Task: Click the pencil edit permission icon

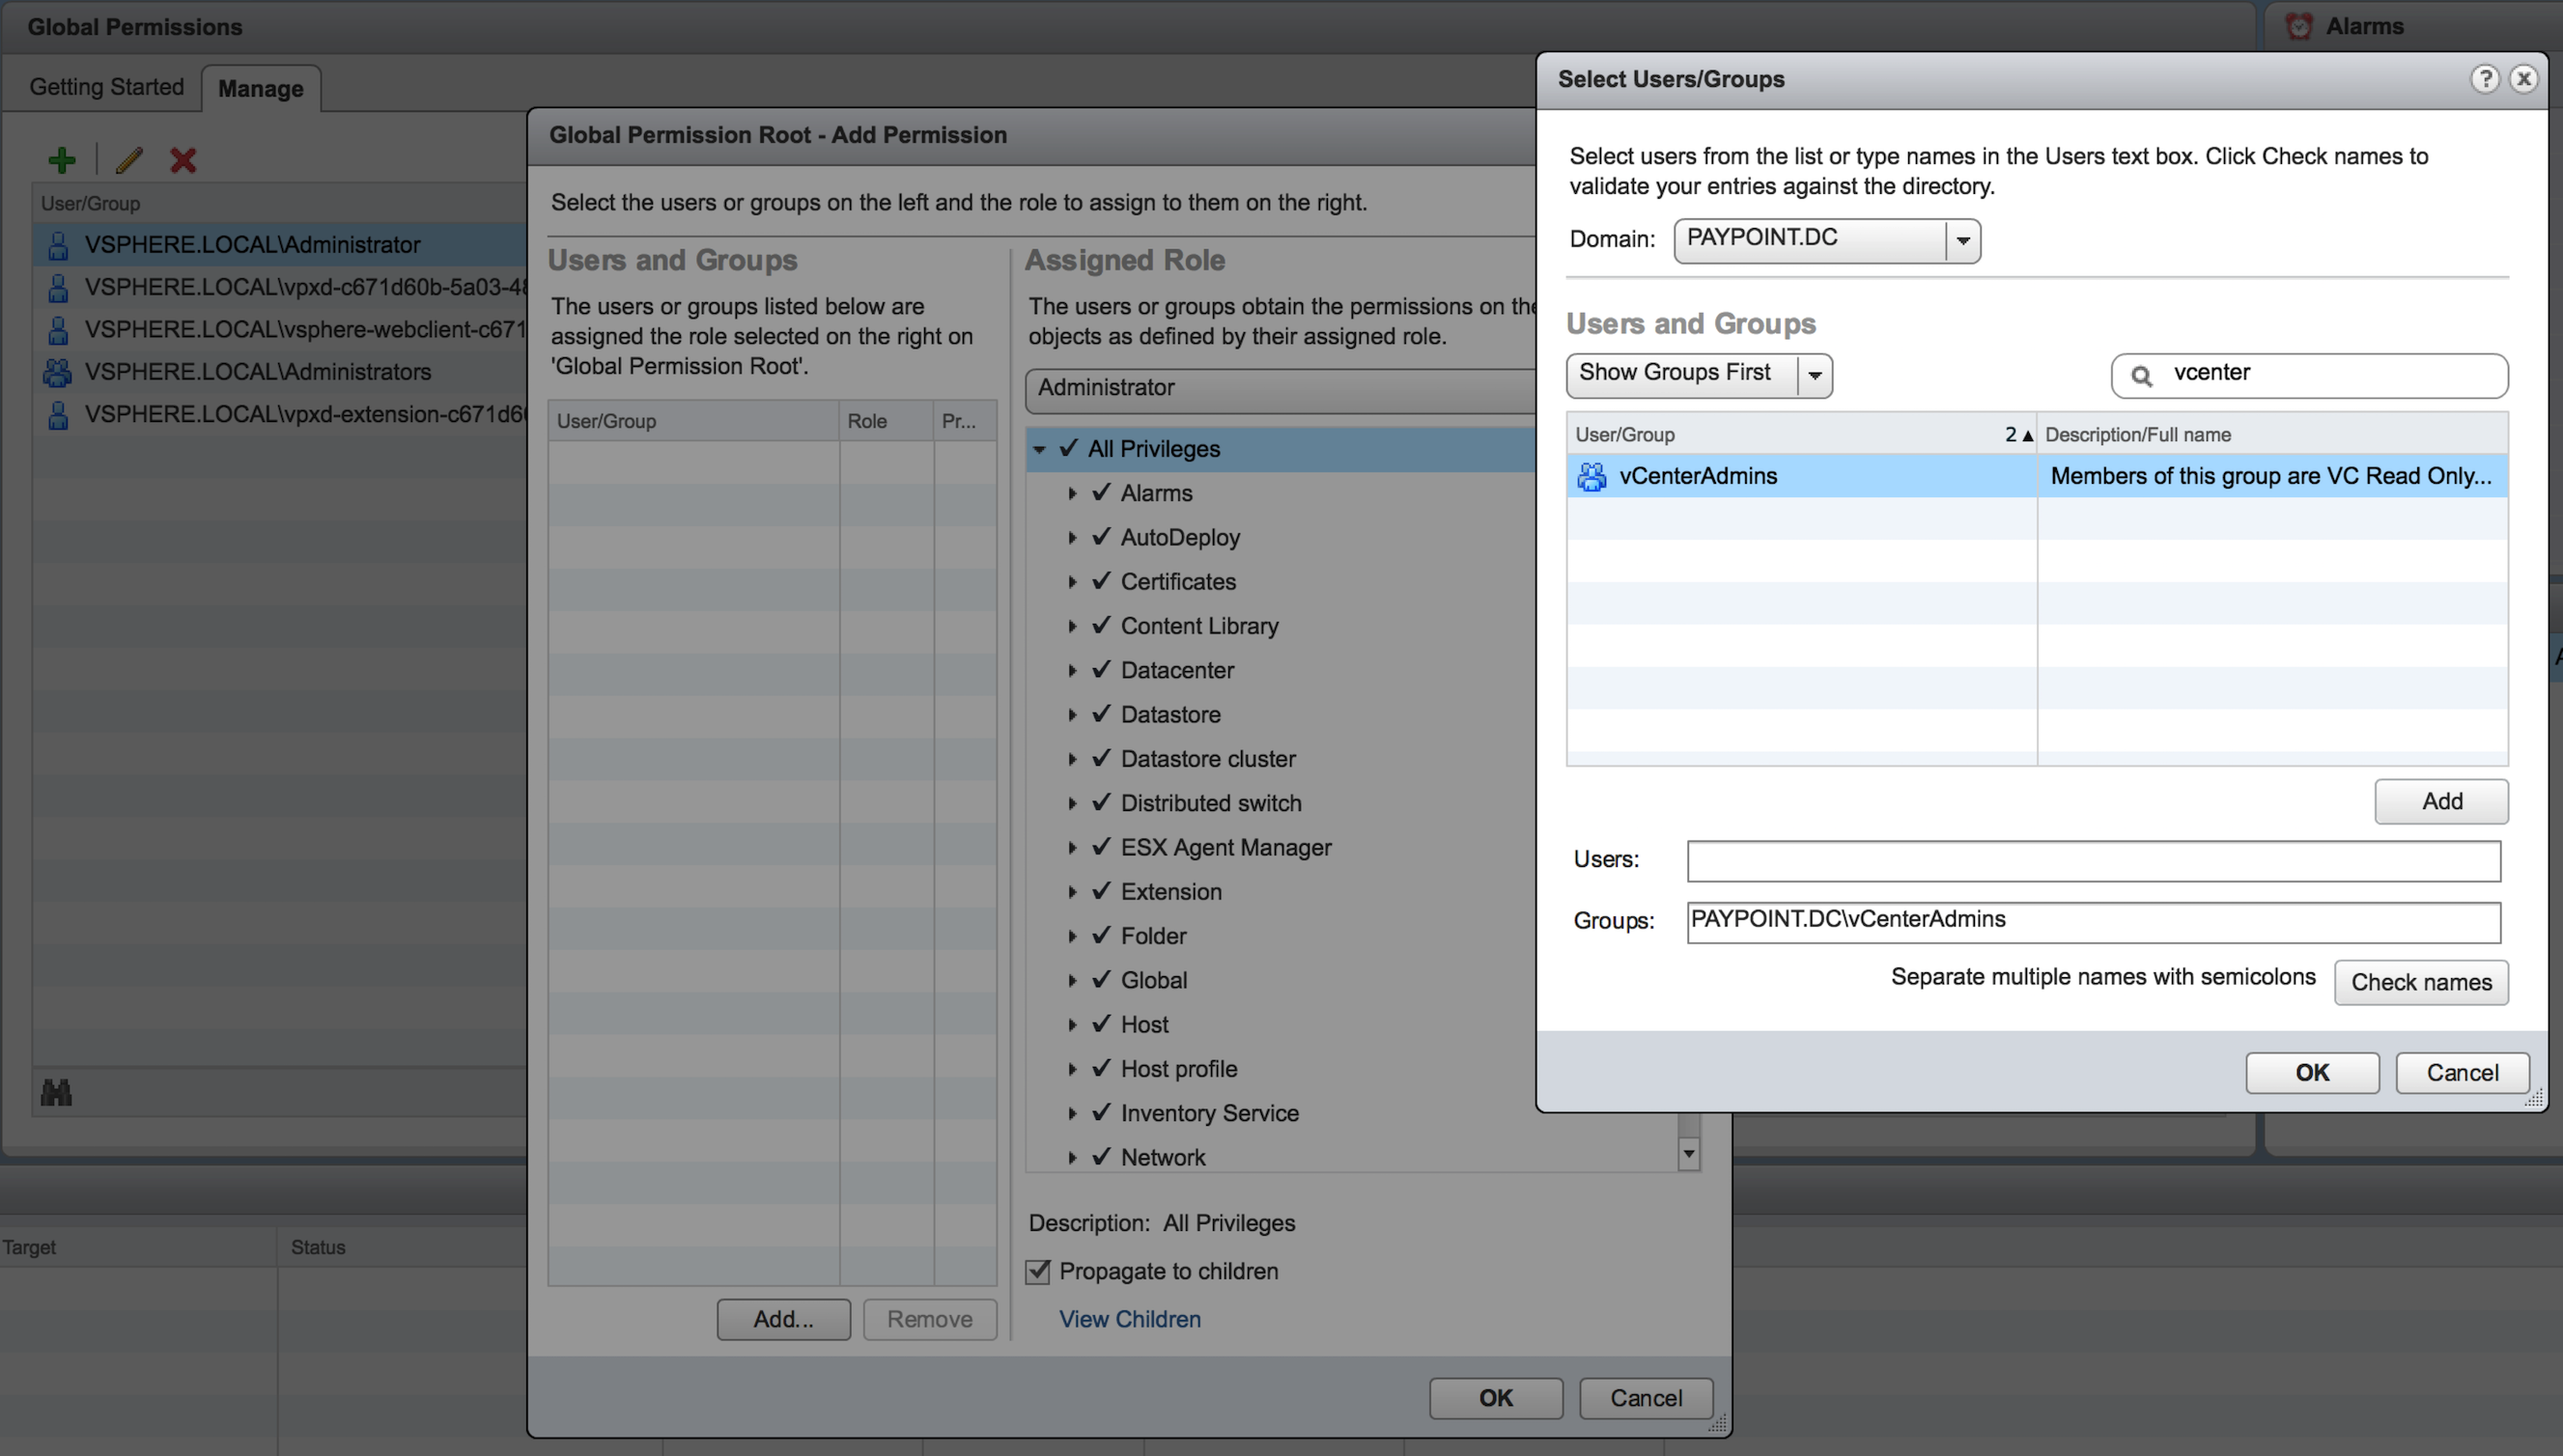Action: [x=129, y=160]
